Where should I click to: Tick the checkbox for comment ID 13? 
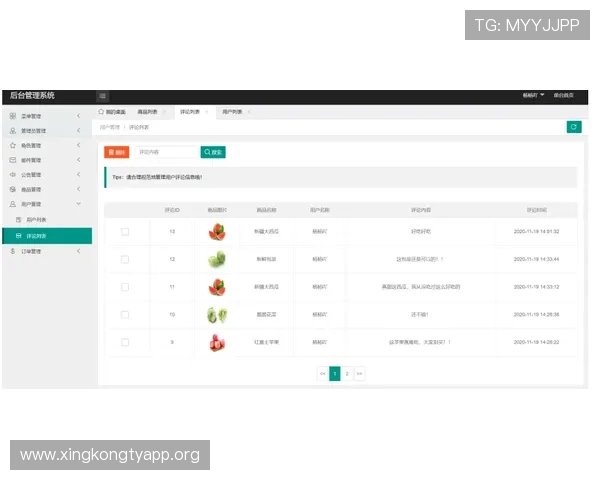[x=125, y=231]
